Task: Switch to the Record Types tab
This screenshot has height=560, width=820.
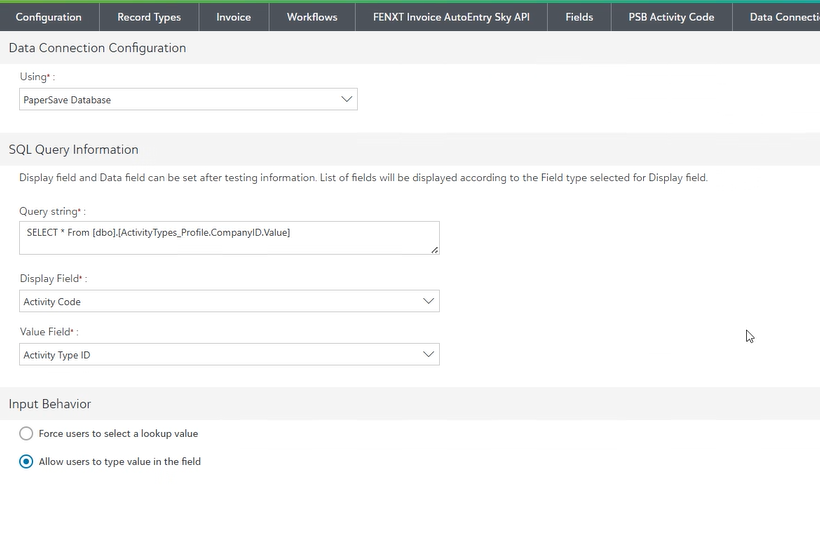Action: click(x=149, y=17)
